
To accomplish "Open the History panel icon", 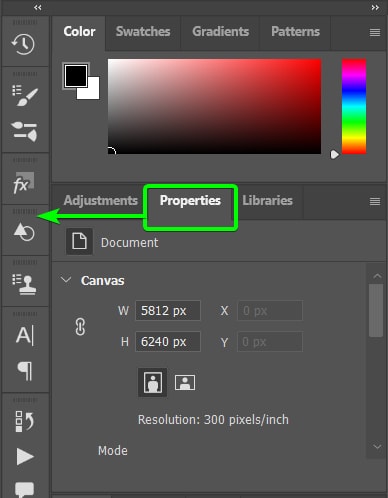I will (23, 44).
